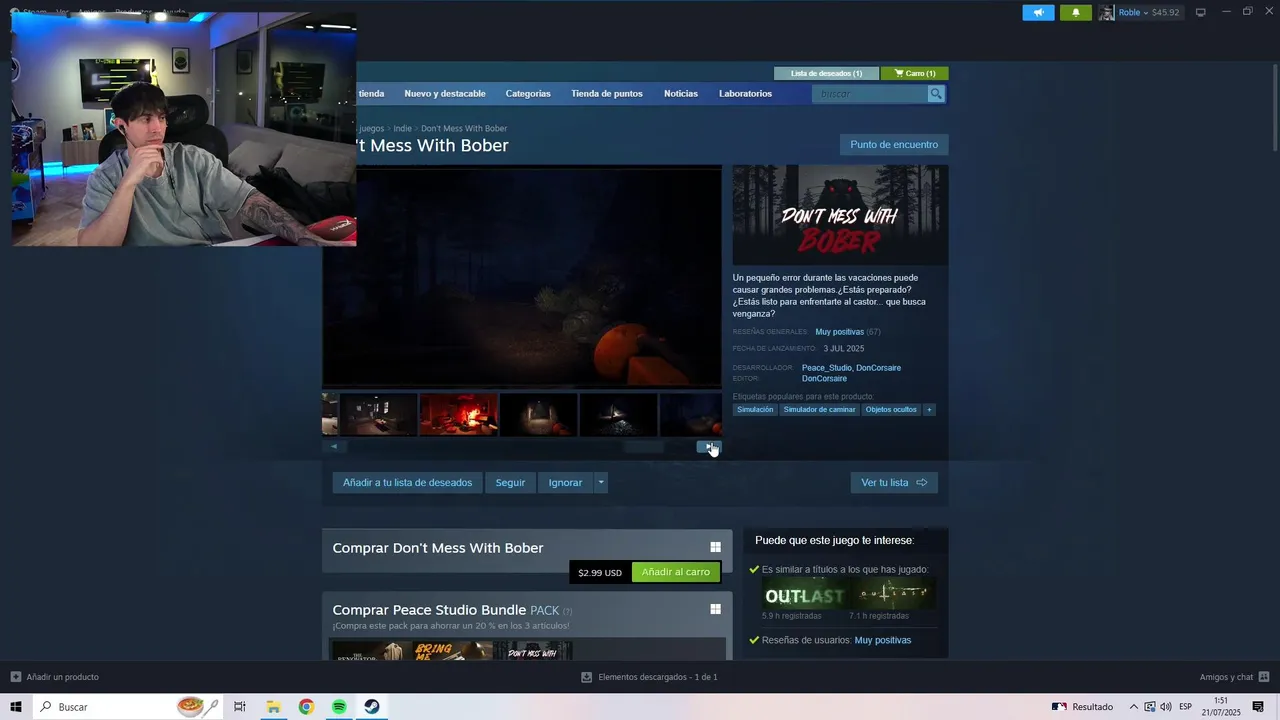The image size is (1280, 720).
Task: Click left arrow of thumbnail strip
Action: tap(334, 447)
